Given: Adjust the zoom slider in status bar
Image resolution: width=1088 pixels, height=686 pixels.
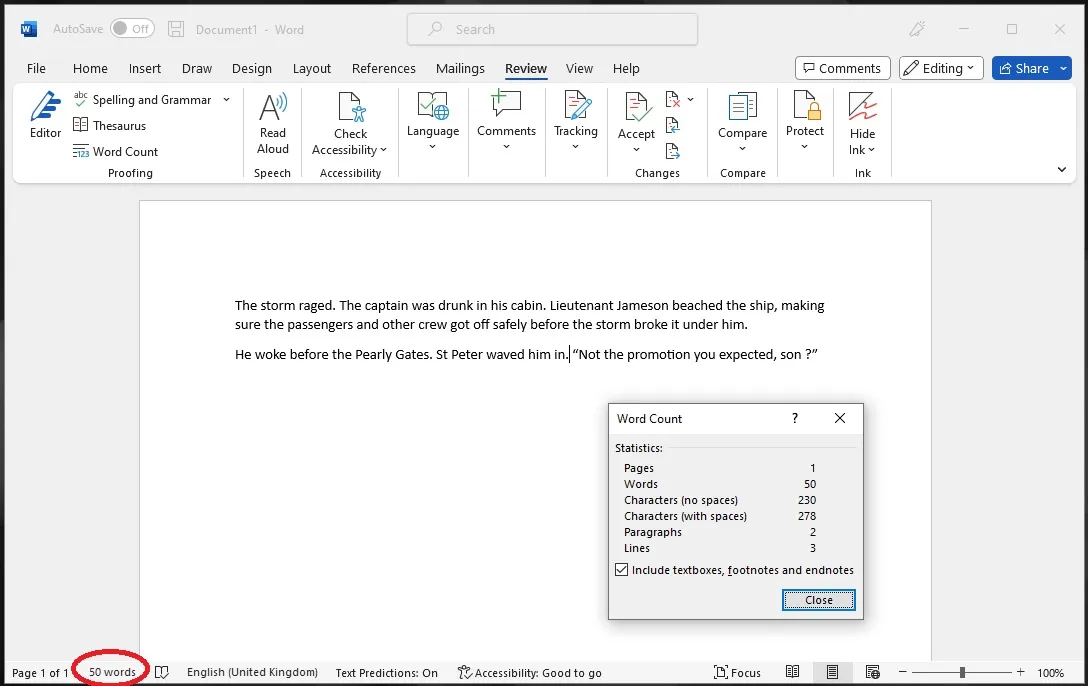Looking at the screenshot, I should pos(962,673).
